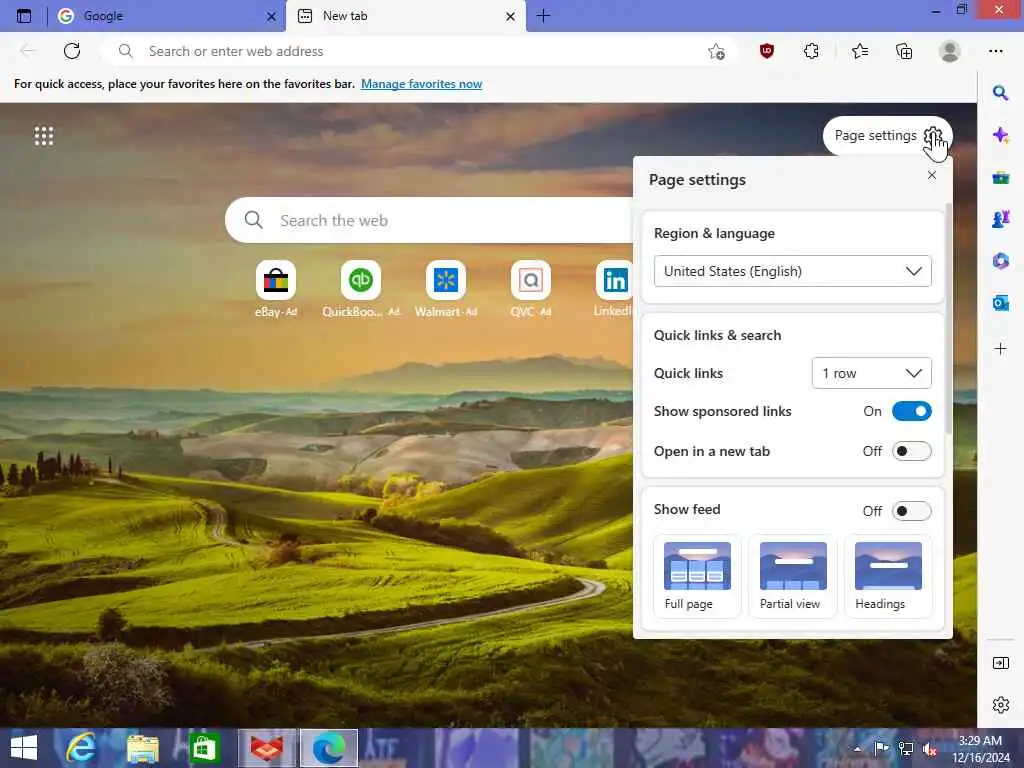Select Full page feed layout
Screen dimensions: 1024x768
[x=697, y=576]
